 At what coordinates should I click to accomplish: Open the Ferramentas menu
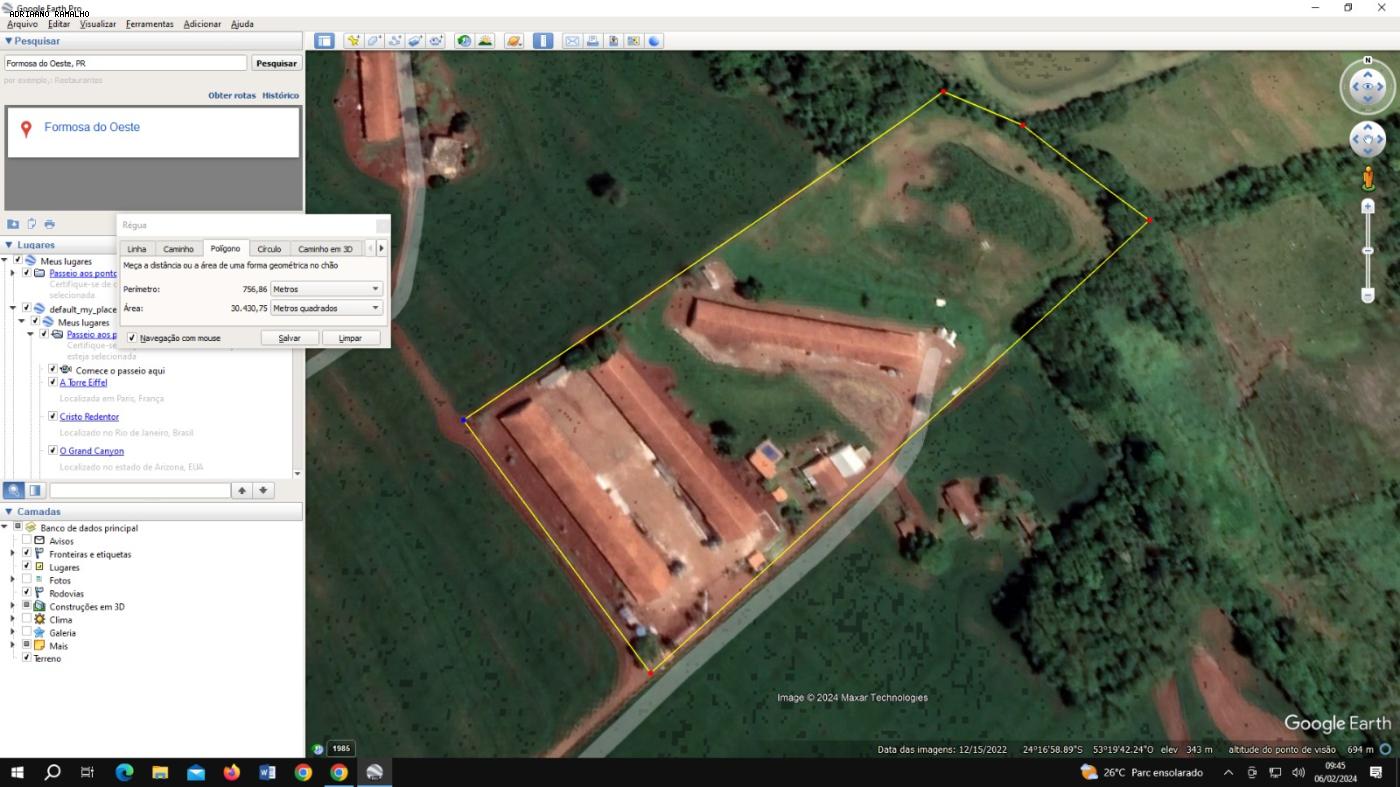click(149, 24)
